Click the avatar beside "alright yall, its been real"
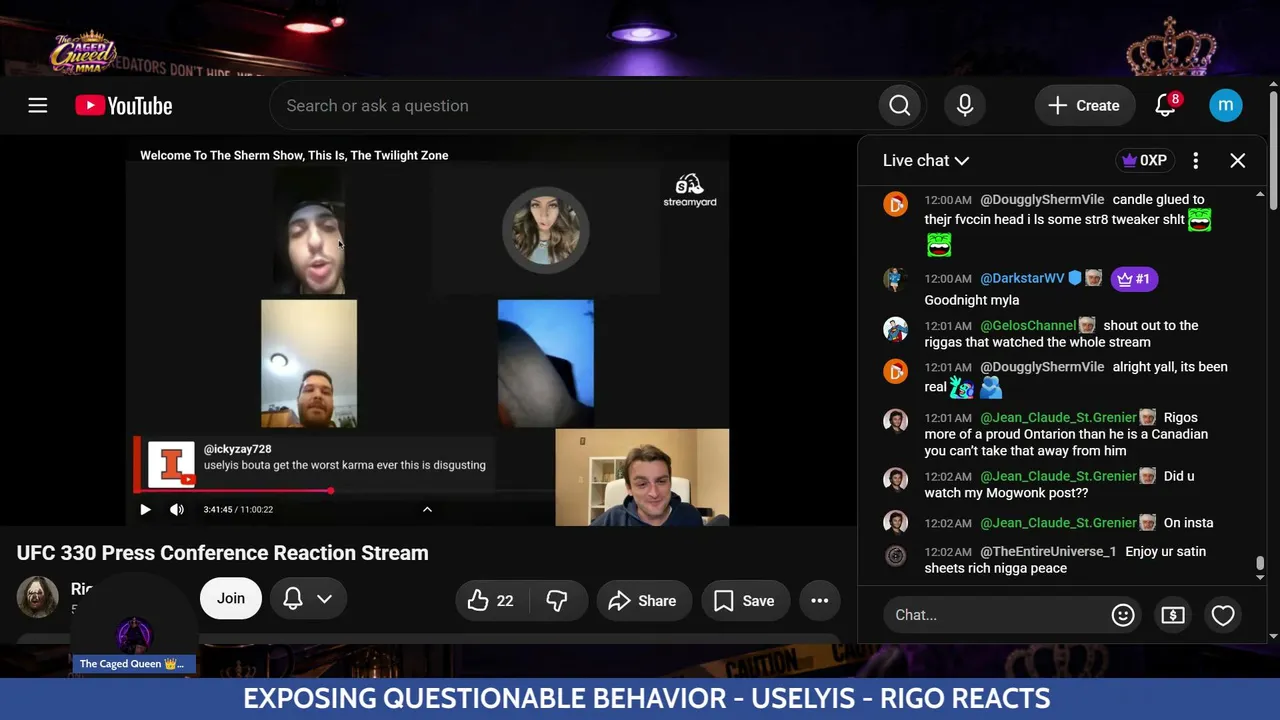Viewport: 1280px width, 720px height. (895, 371)
